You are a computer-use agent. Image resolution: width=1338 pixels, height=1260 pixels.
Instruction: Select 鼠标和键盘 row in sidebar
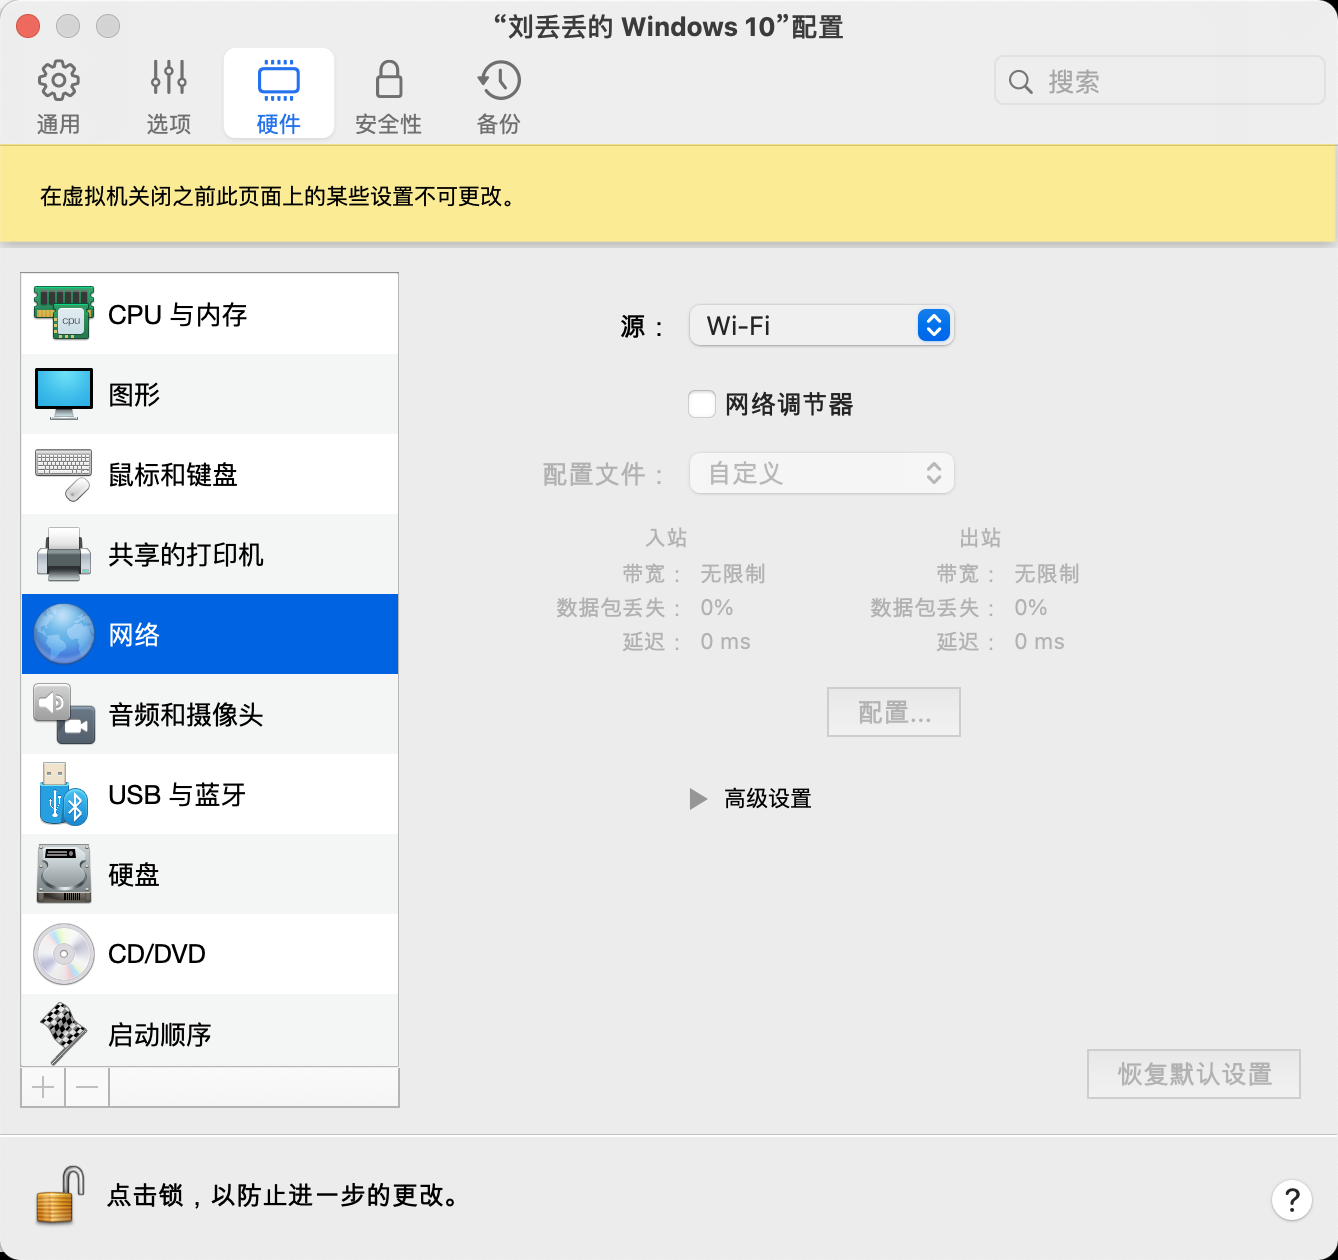click(x=210, y=474)
